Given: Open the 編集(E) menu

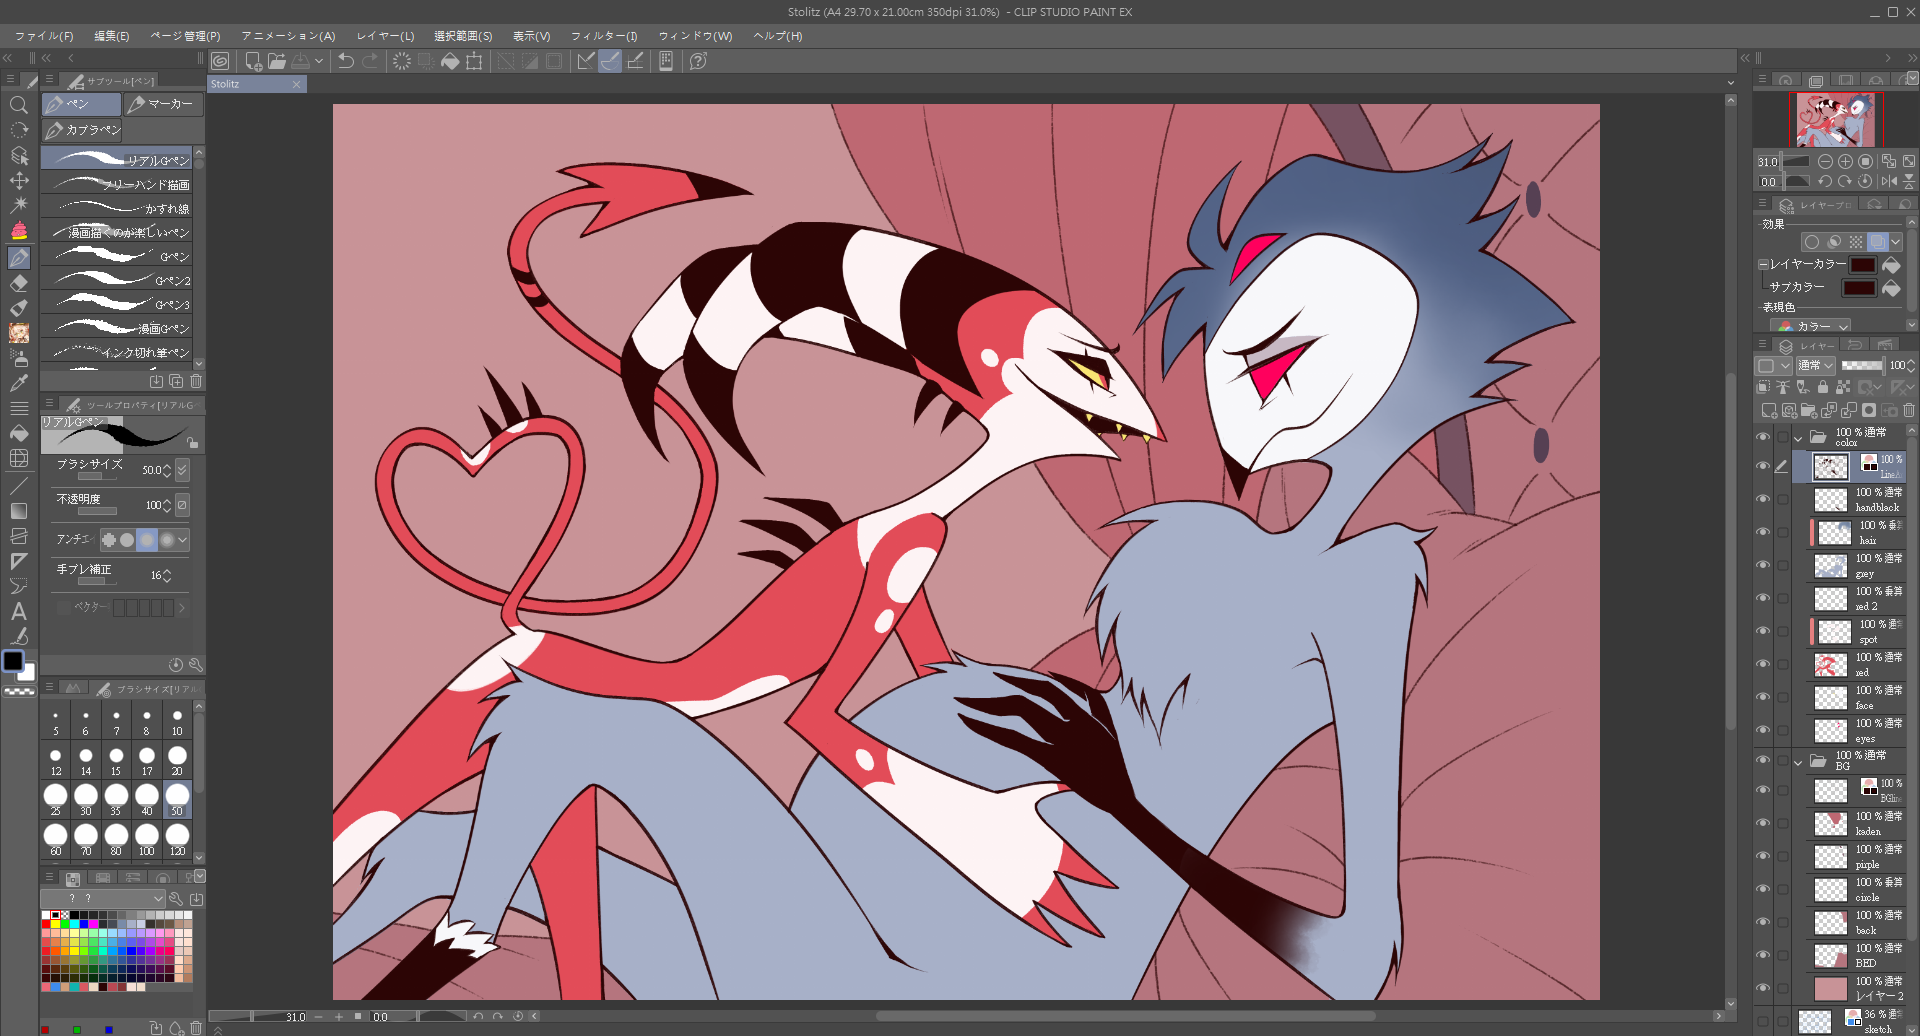Looking at the screenshot, I should pos(112,36).
